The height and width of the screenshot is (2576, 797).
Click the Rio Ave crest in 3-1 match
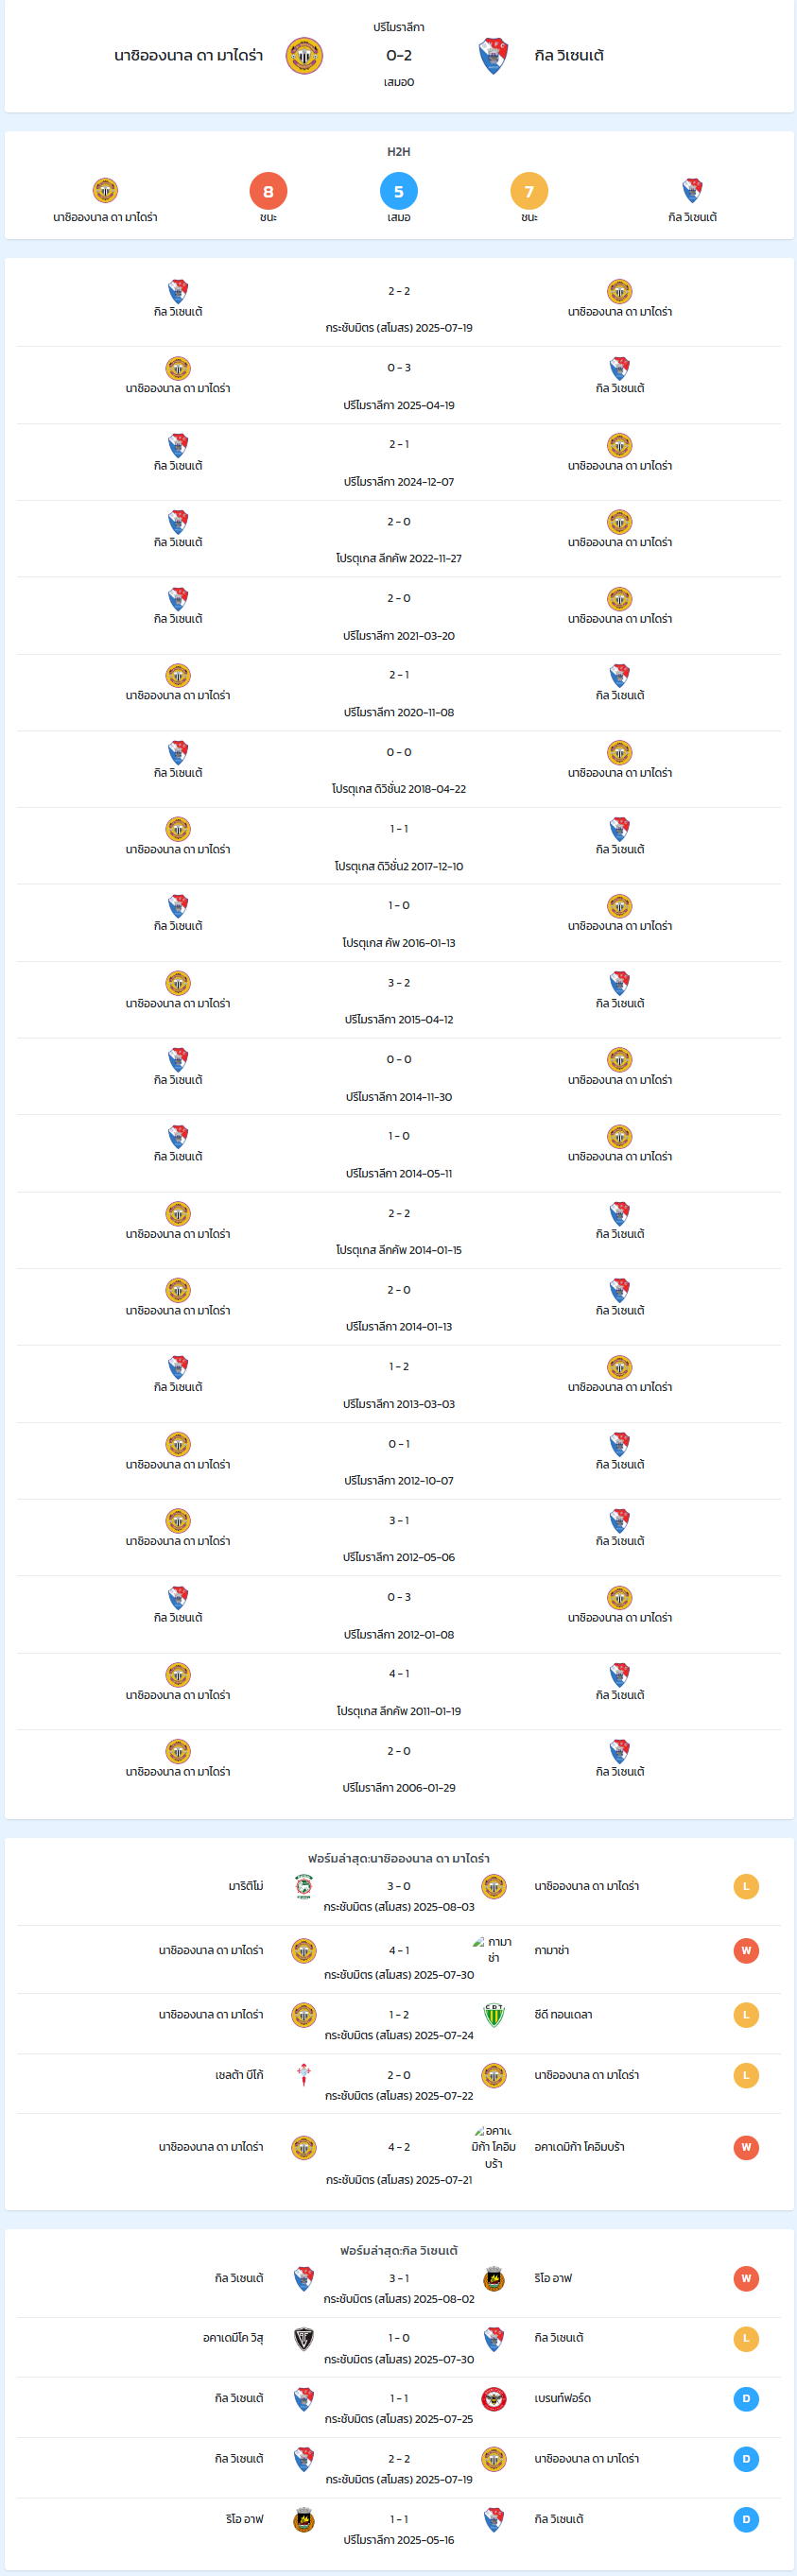click(x=493, y=2278)
